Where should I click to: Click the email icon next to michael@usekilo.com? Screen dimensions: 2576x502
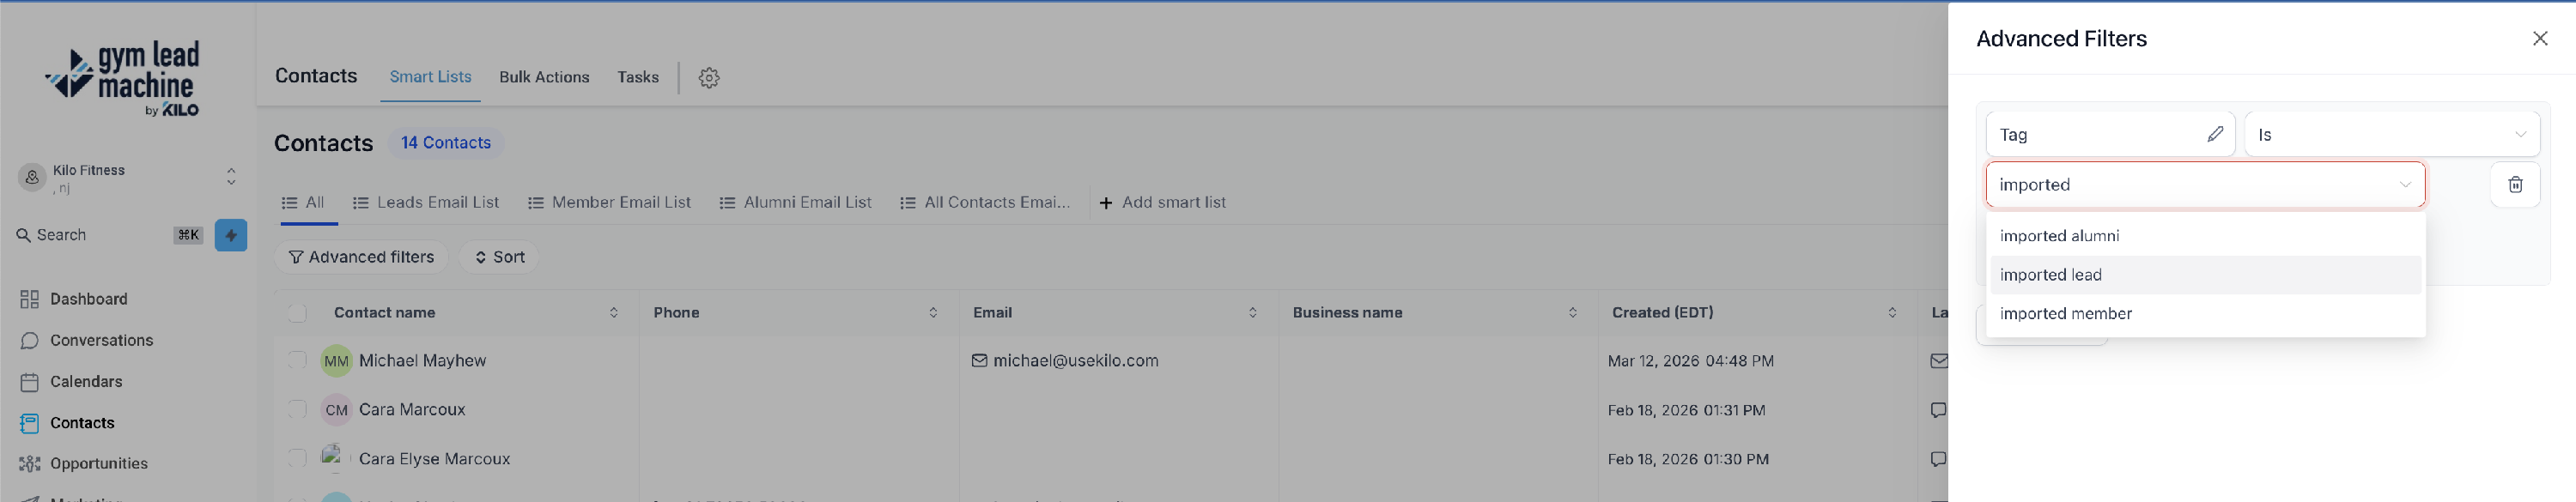979,361
